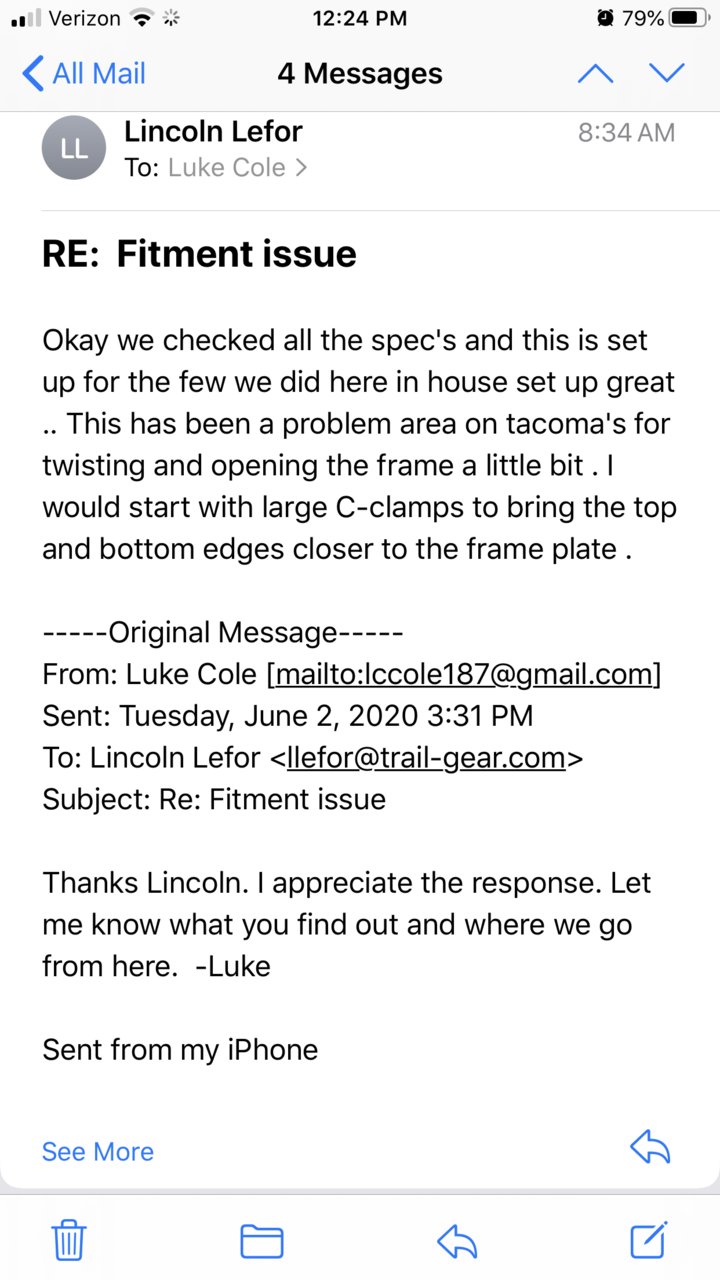Expand the email with See More
This screenshot has width=720, height=1280.
[98, 1151]
